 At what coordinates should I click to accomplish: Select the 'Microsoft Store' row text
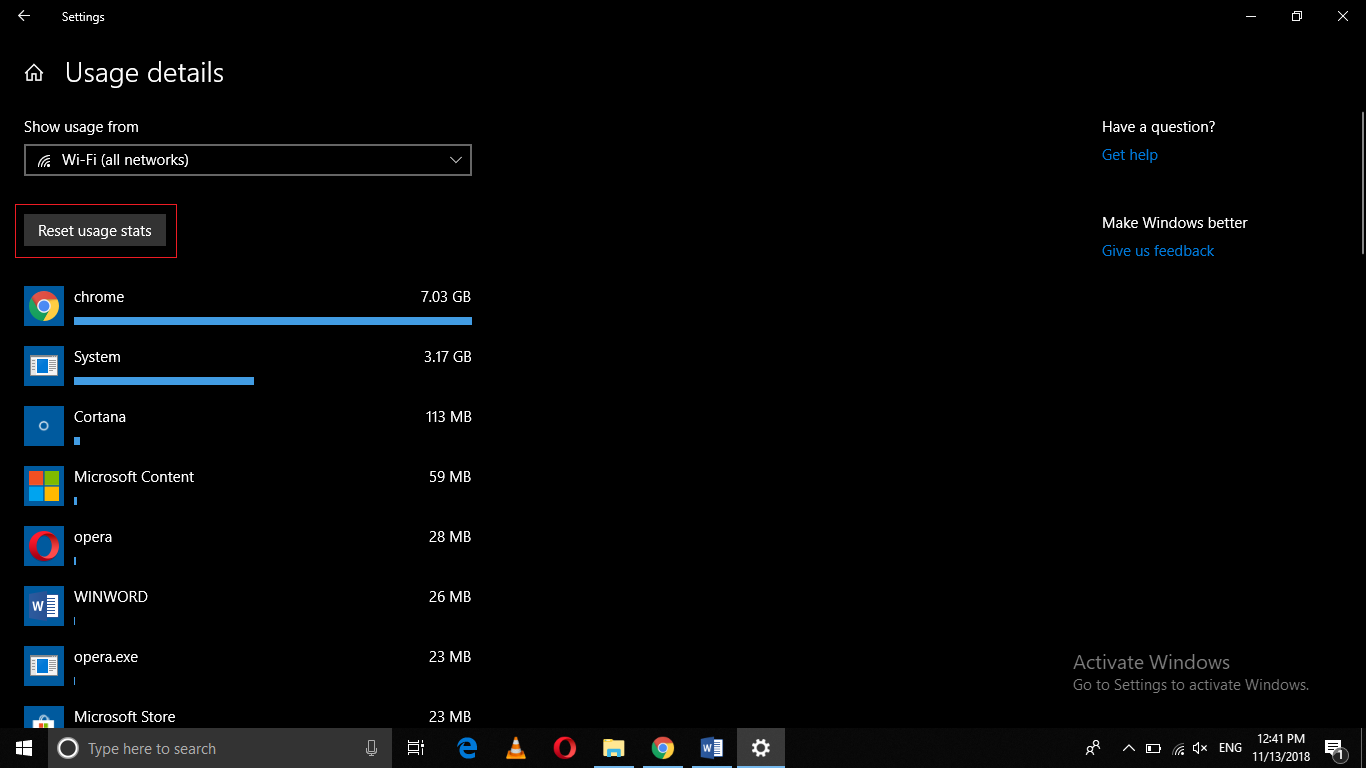coord(124,717)
